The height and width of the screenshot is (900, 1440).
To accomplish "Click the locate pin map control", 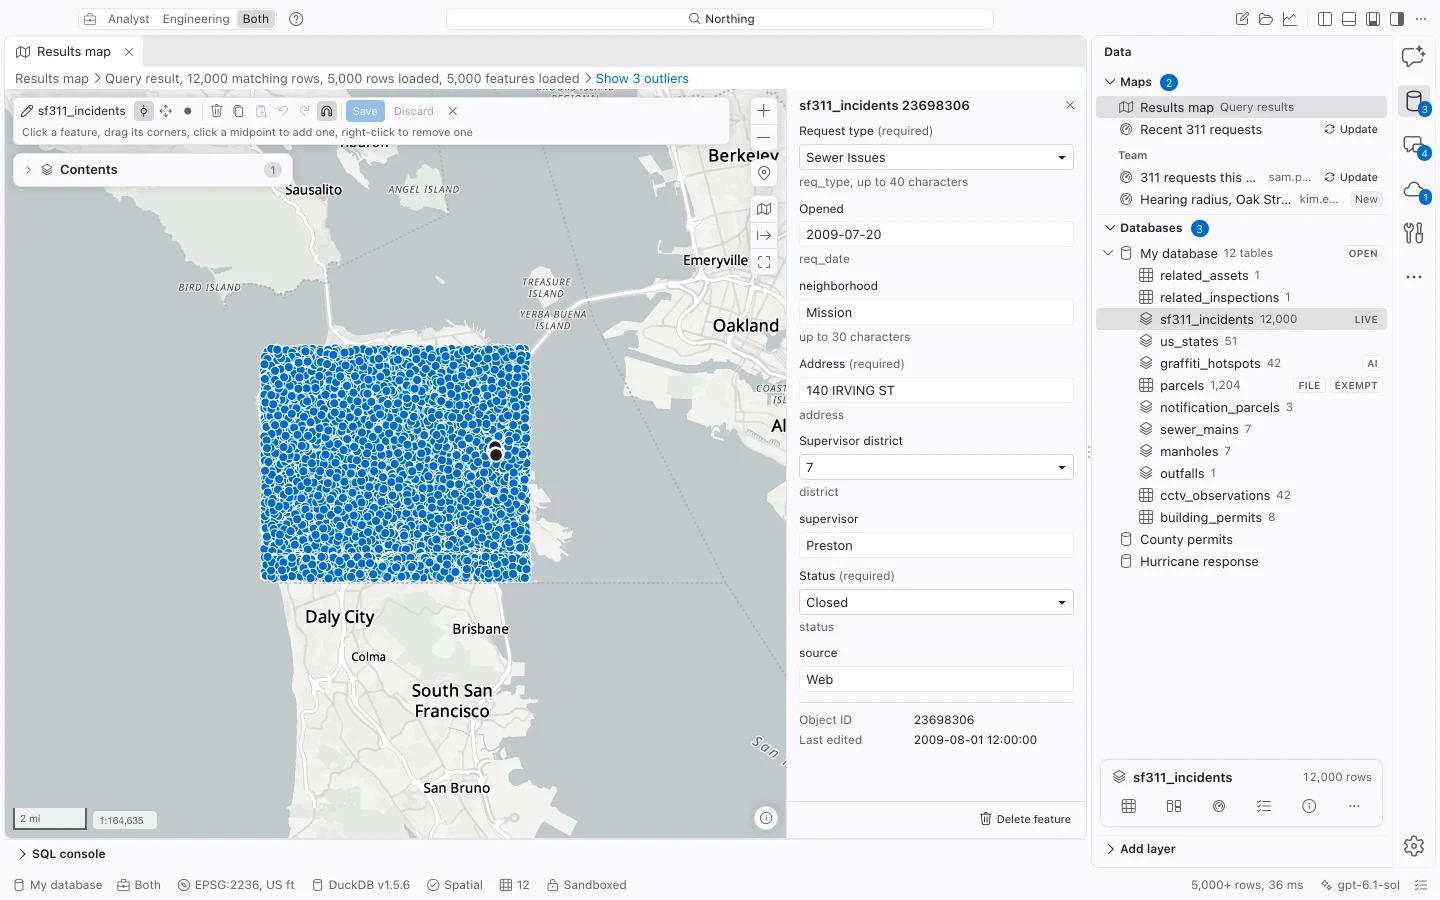I will click(x=764, y=173).
